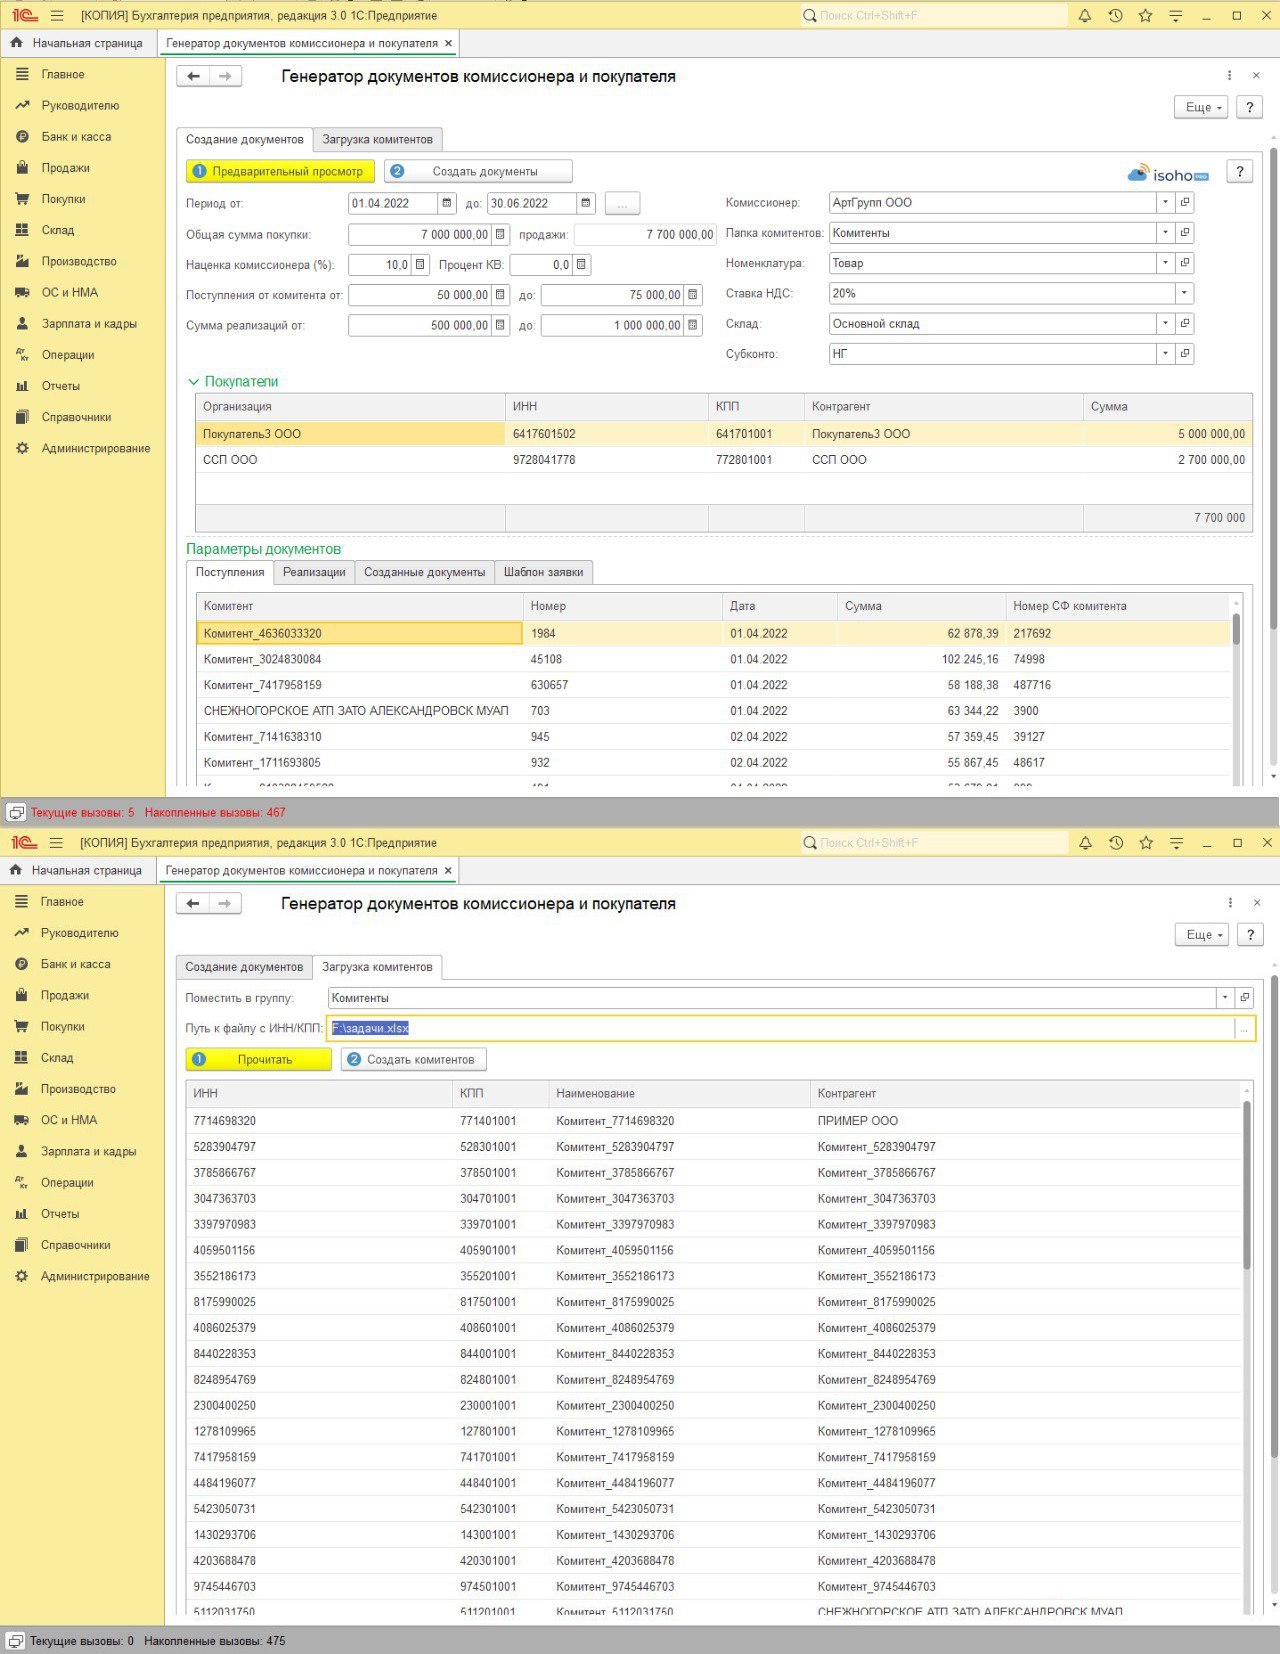
Task: Open Администрирование in bottom sidebar
Action: coord(95,1276)
